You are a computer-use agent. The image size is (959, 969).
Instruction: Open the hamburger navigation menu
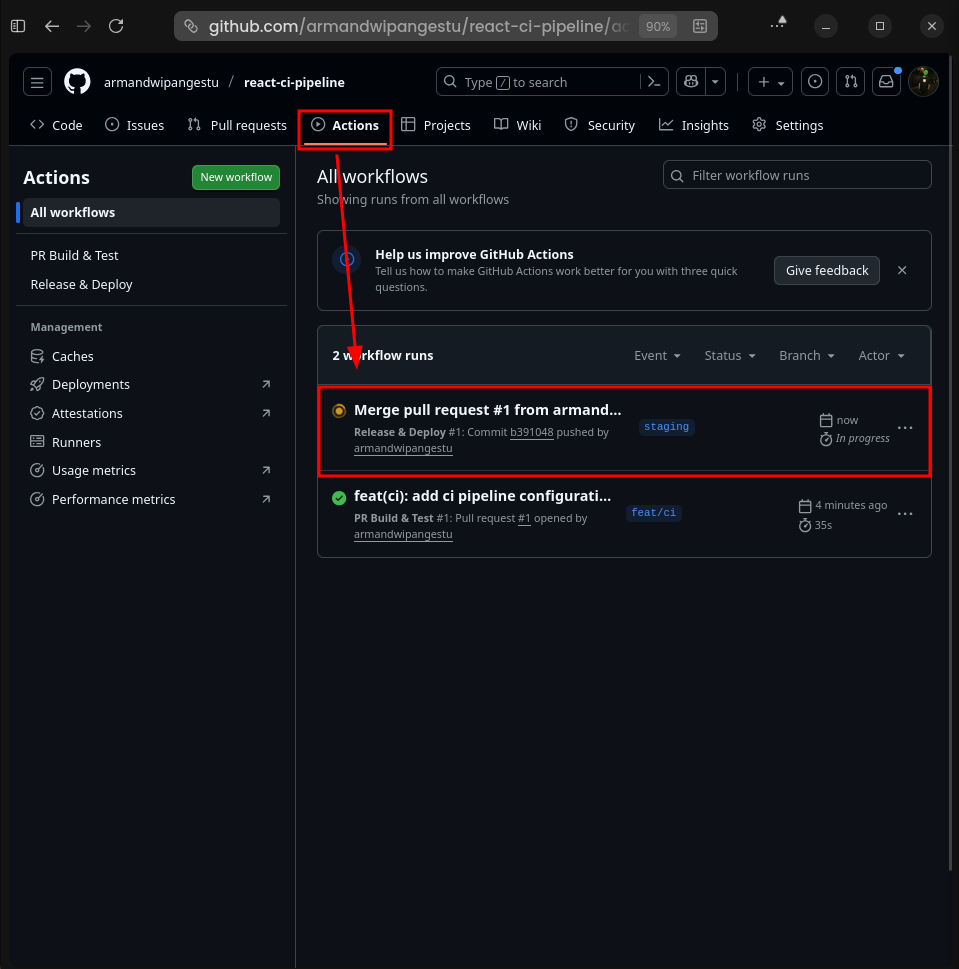(x=37, y=82)
